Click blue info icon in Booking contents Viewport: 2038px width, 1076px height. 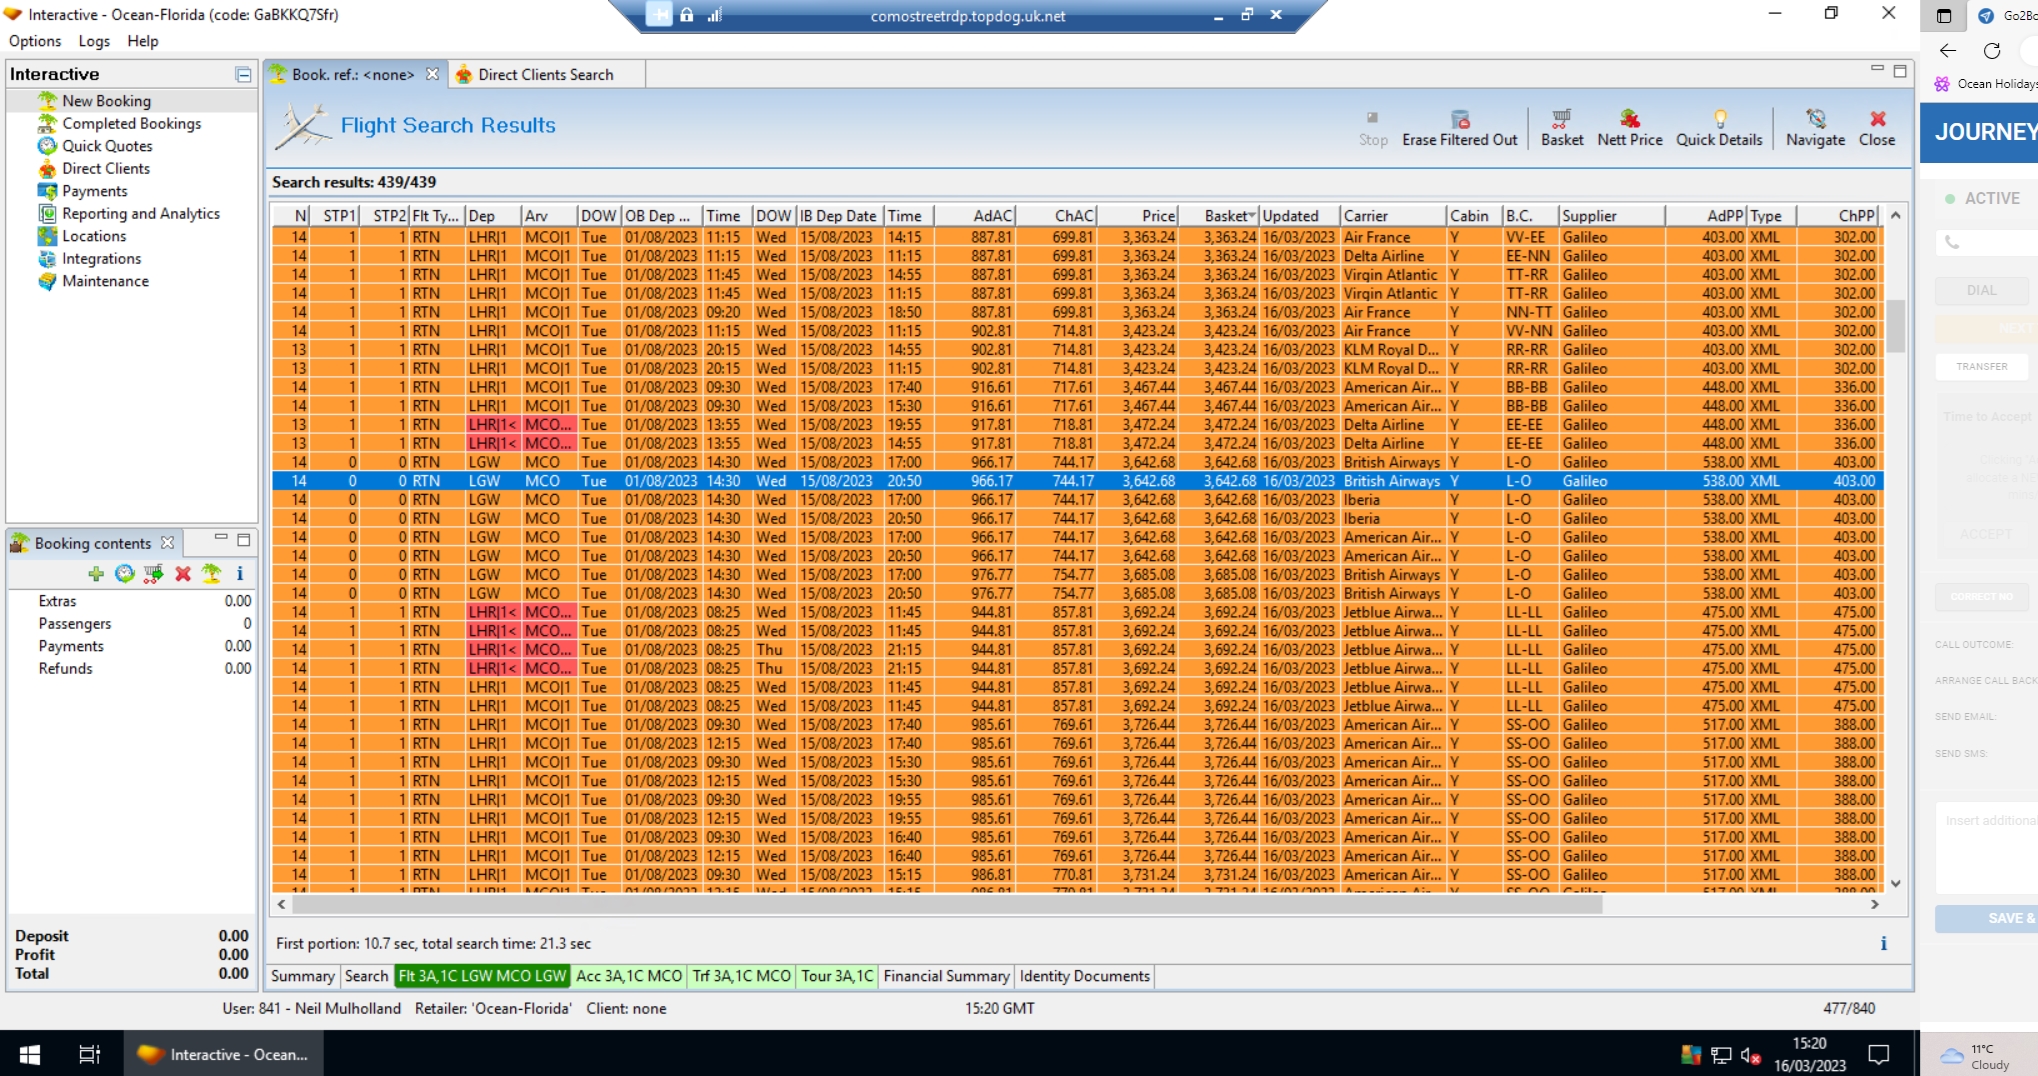click(x=240, y=573)
